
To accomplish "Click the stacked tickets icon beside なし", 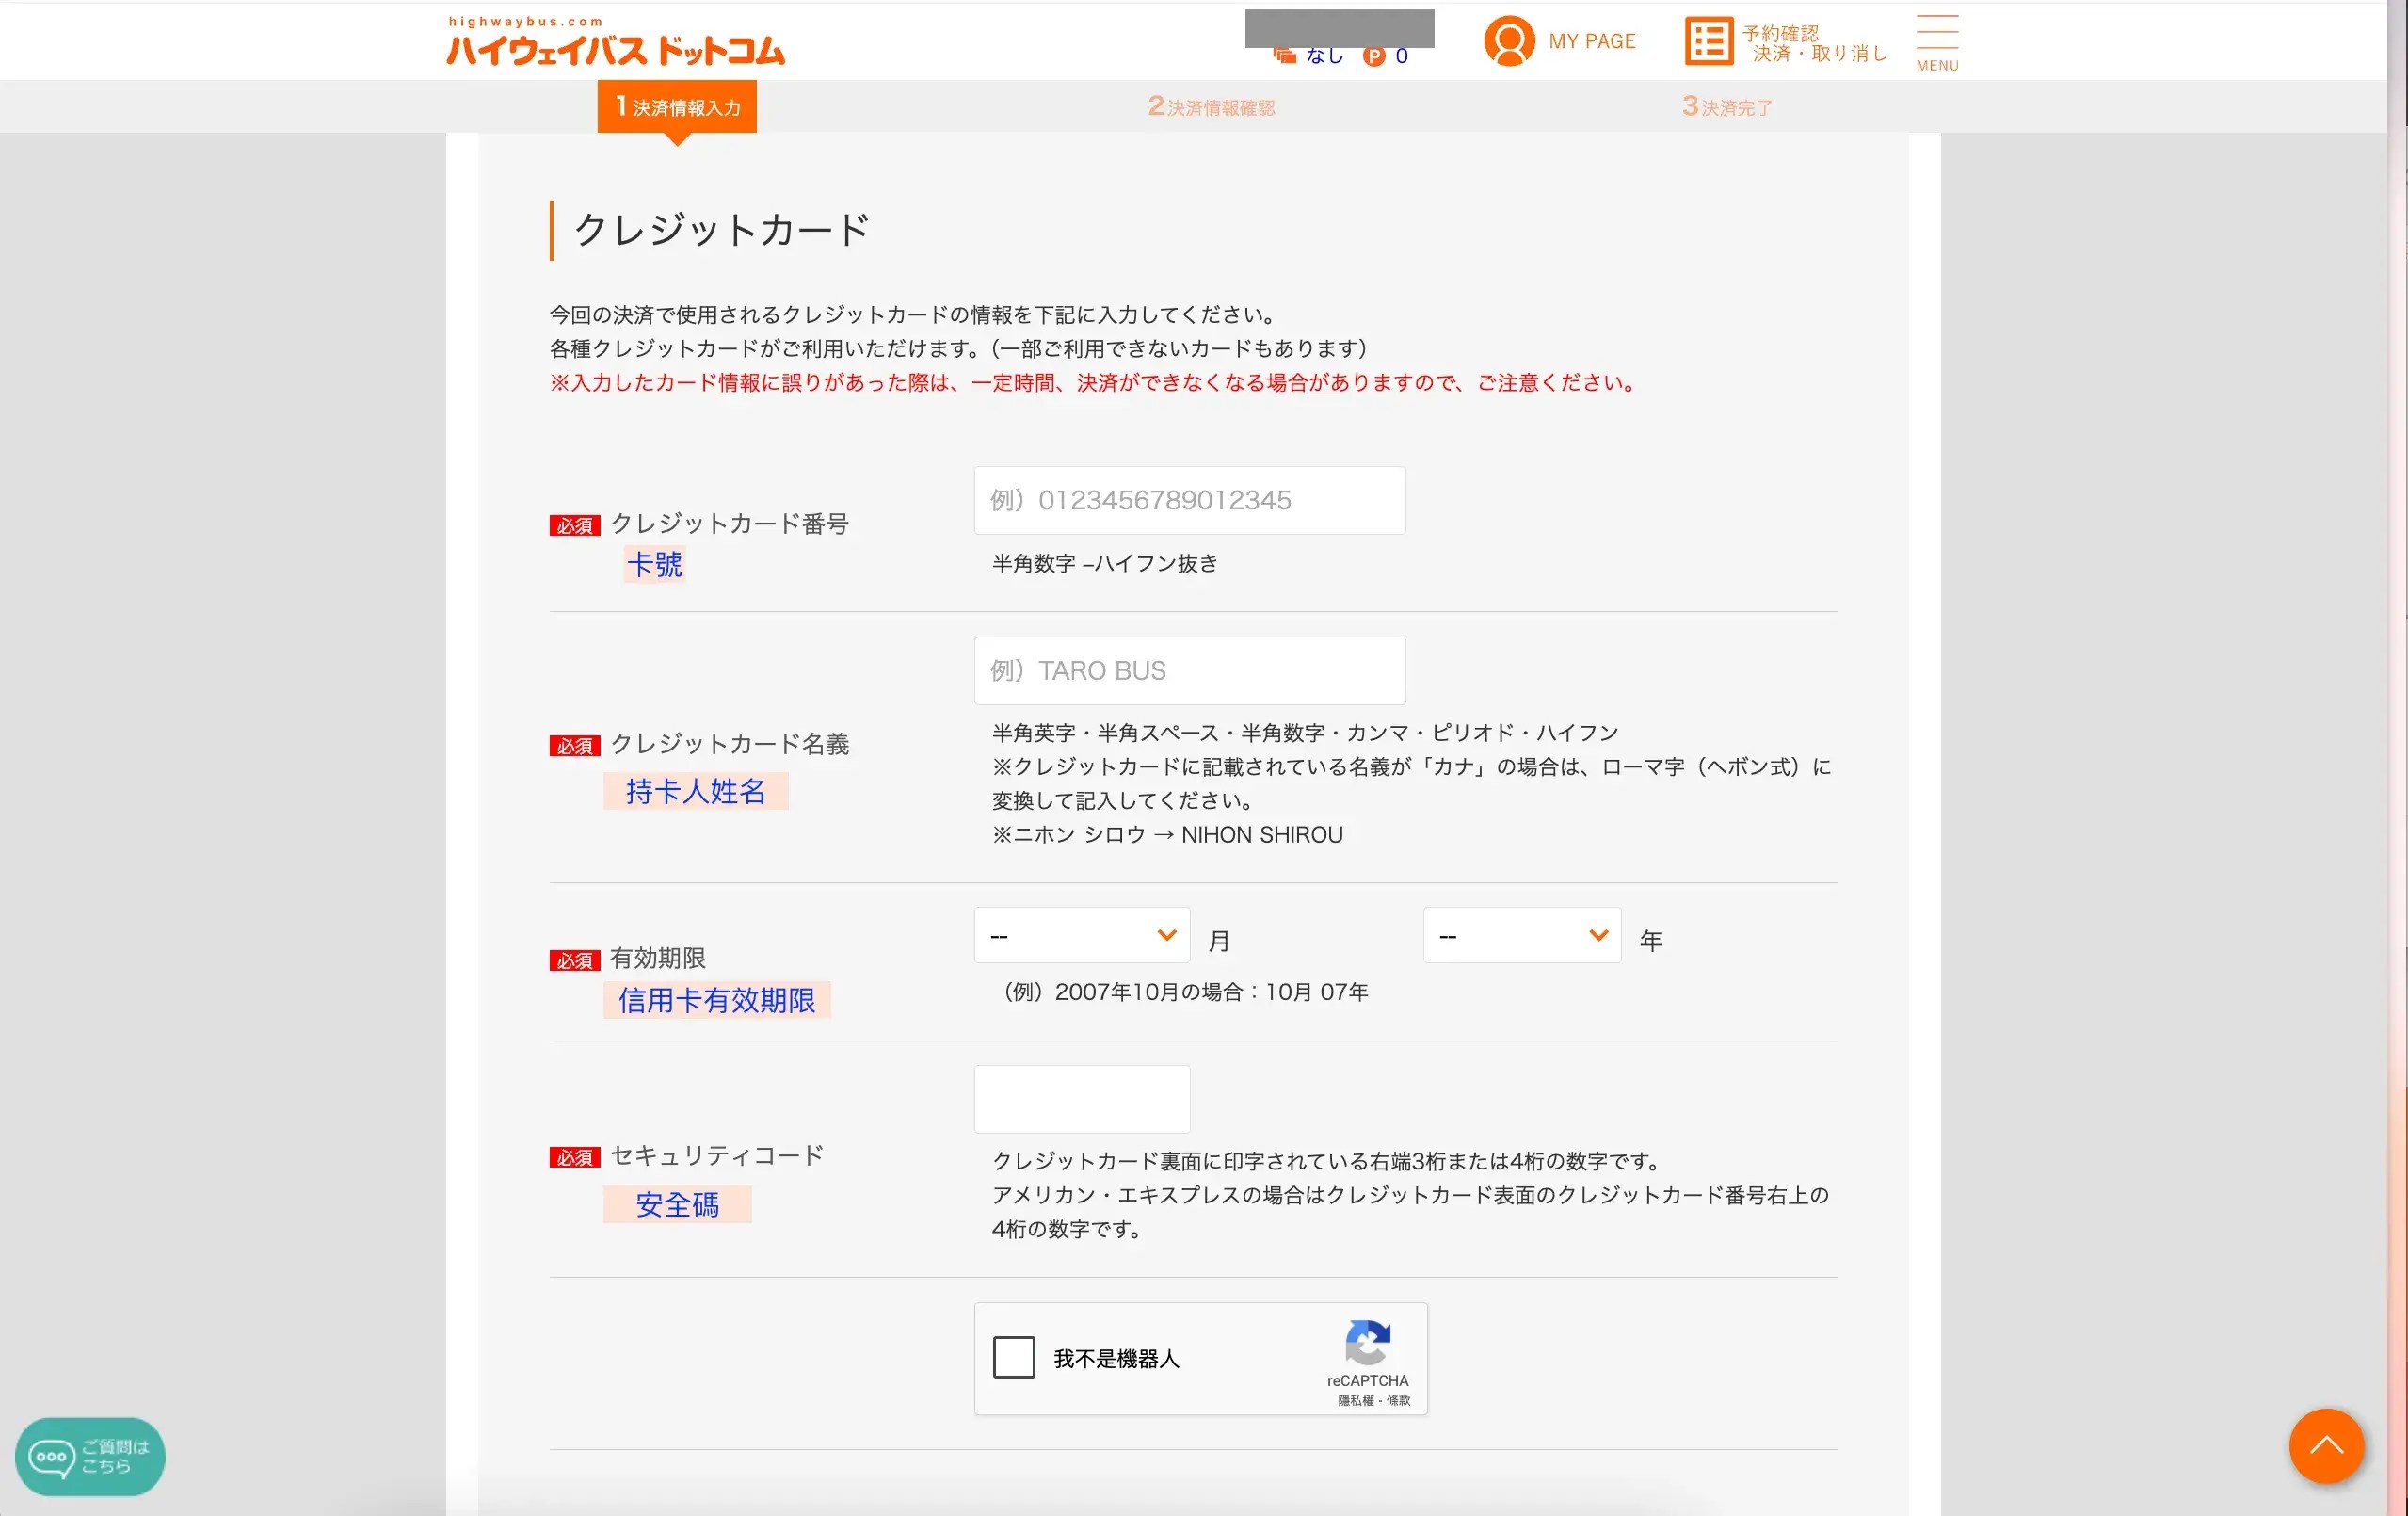I will [1285, 55].
